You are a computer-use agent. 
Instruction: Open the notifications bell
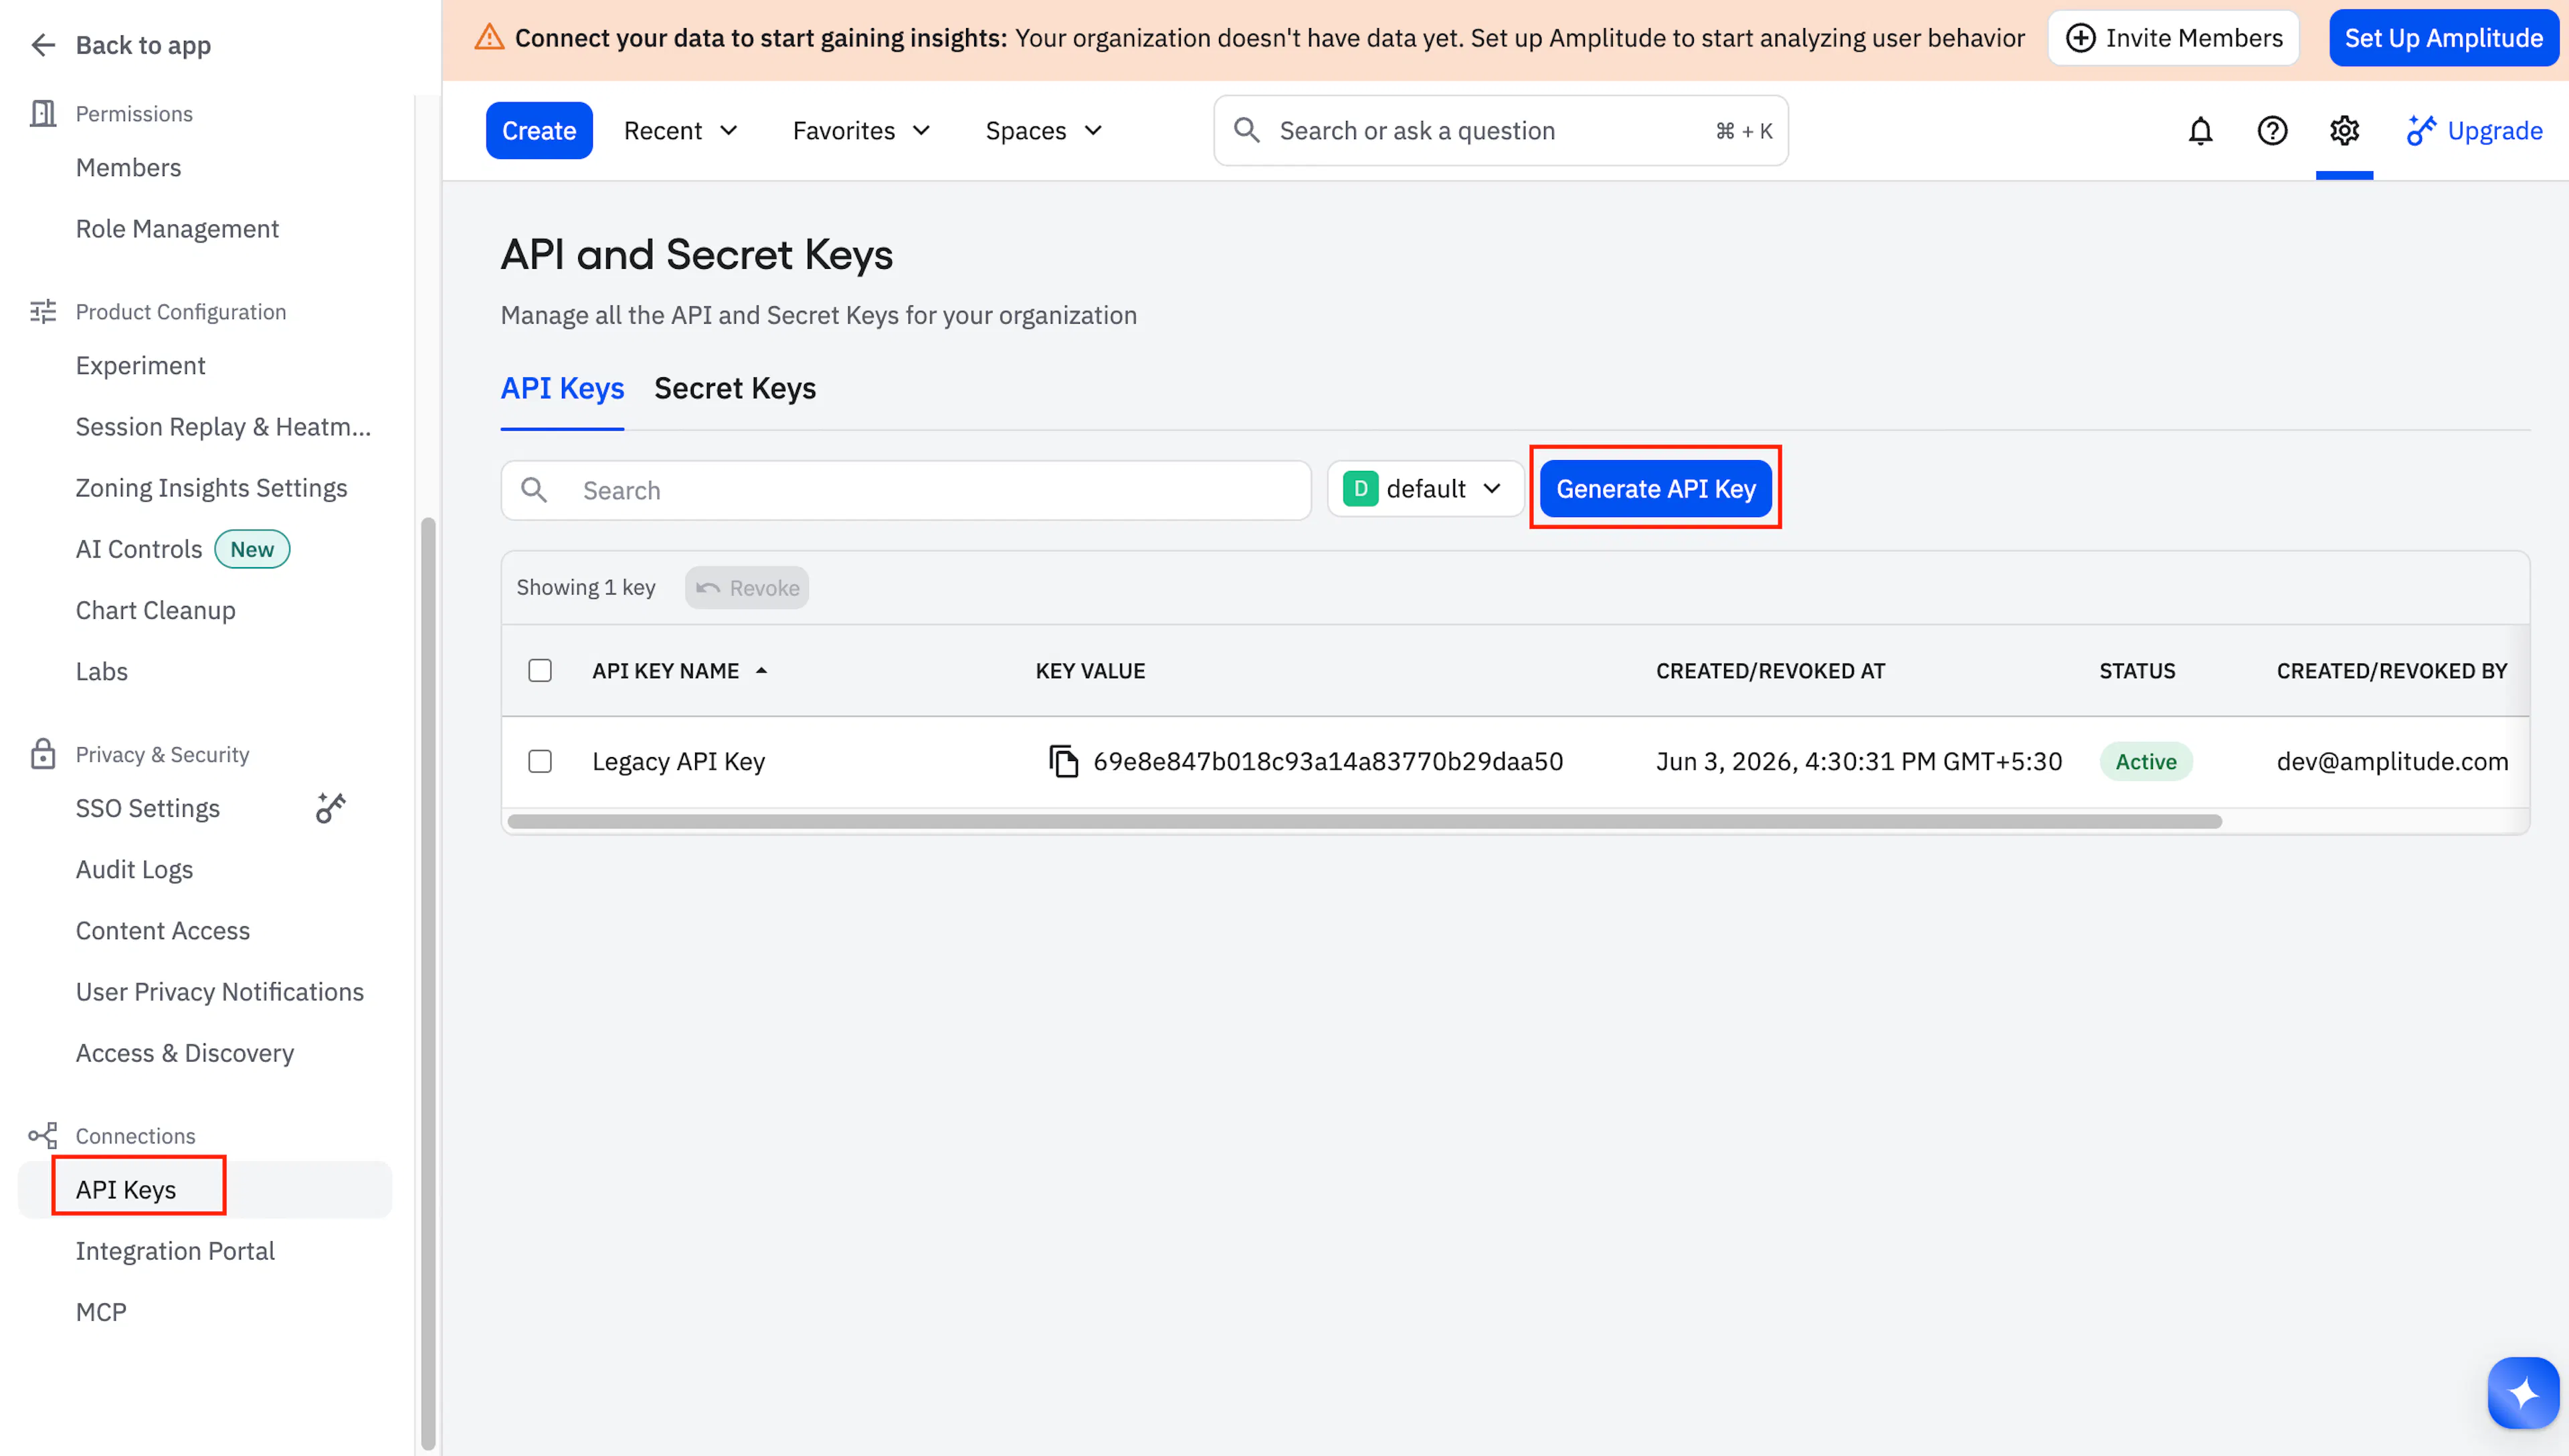tap(2200, 131)
